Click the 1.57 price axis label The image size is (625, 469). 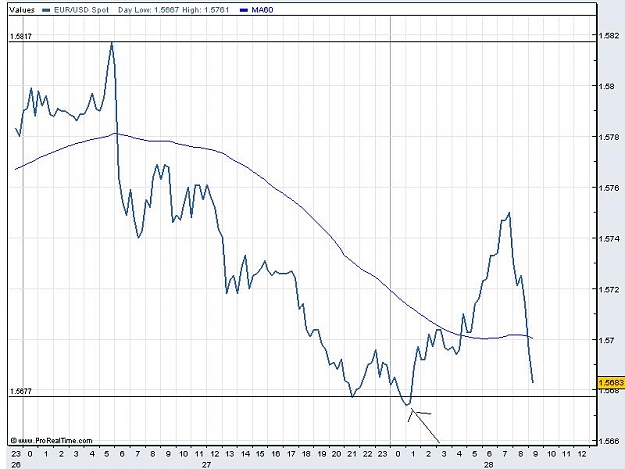606,340
